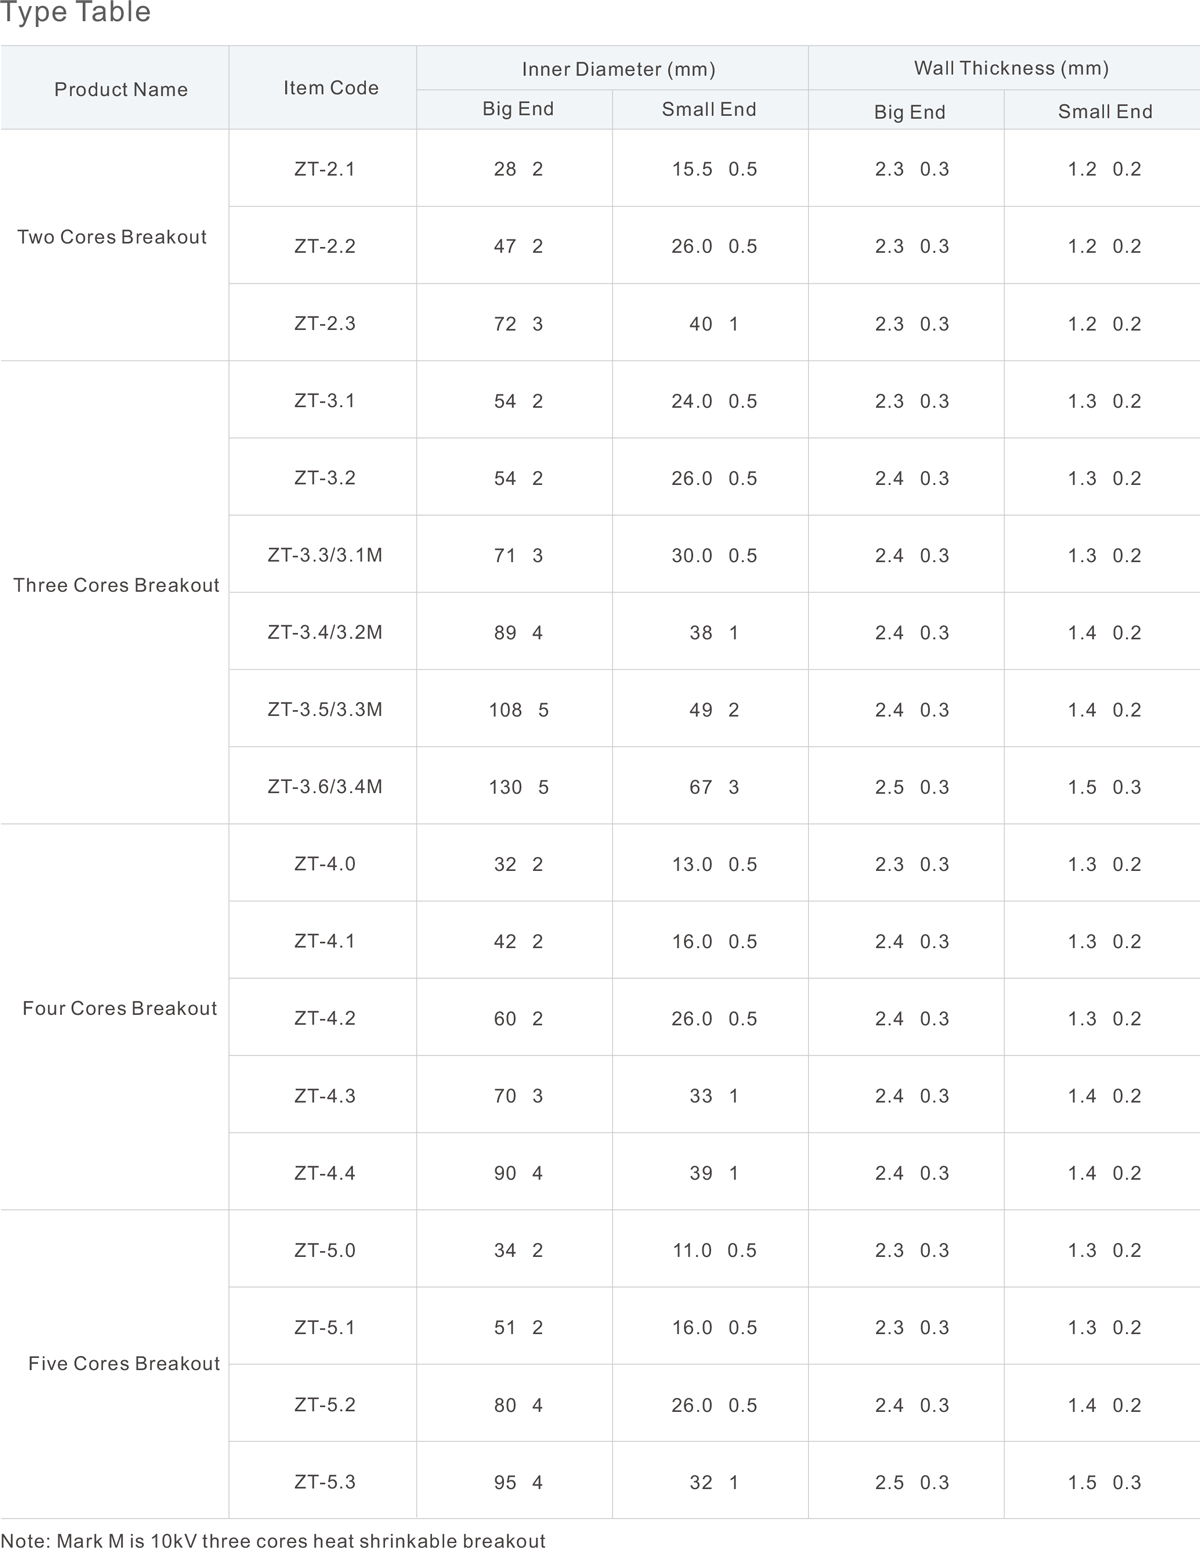Viewport: 1200px width, 1548px height.
Task: Click the Five Cores Breakout row label
Action: (124, 1363)
